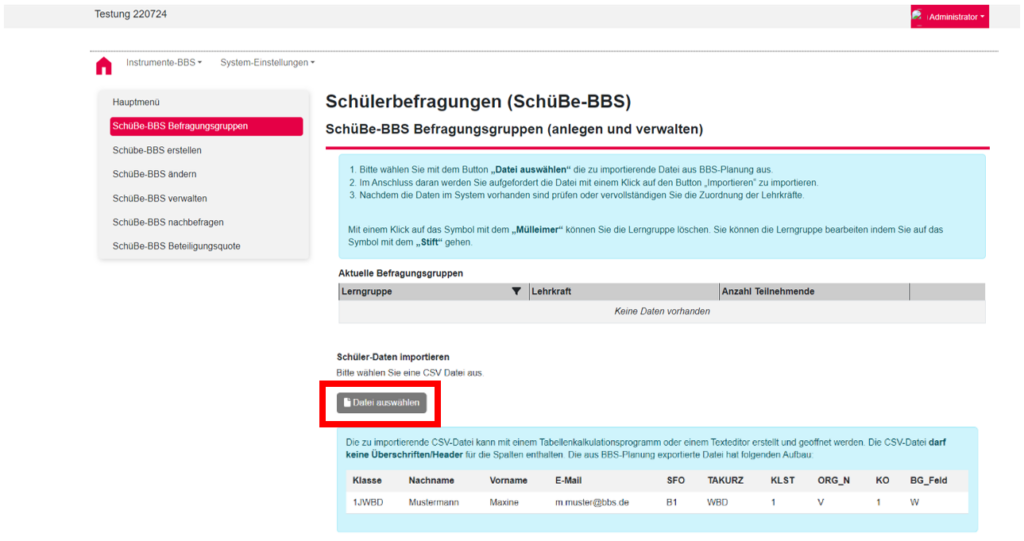Image resolution: width=1024 pixels, height=541 pixels.
Task: Click the example email m.muster@bbs.de cell
Action: click(592, 502)
